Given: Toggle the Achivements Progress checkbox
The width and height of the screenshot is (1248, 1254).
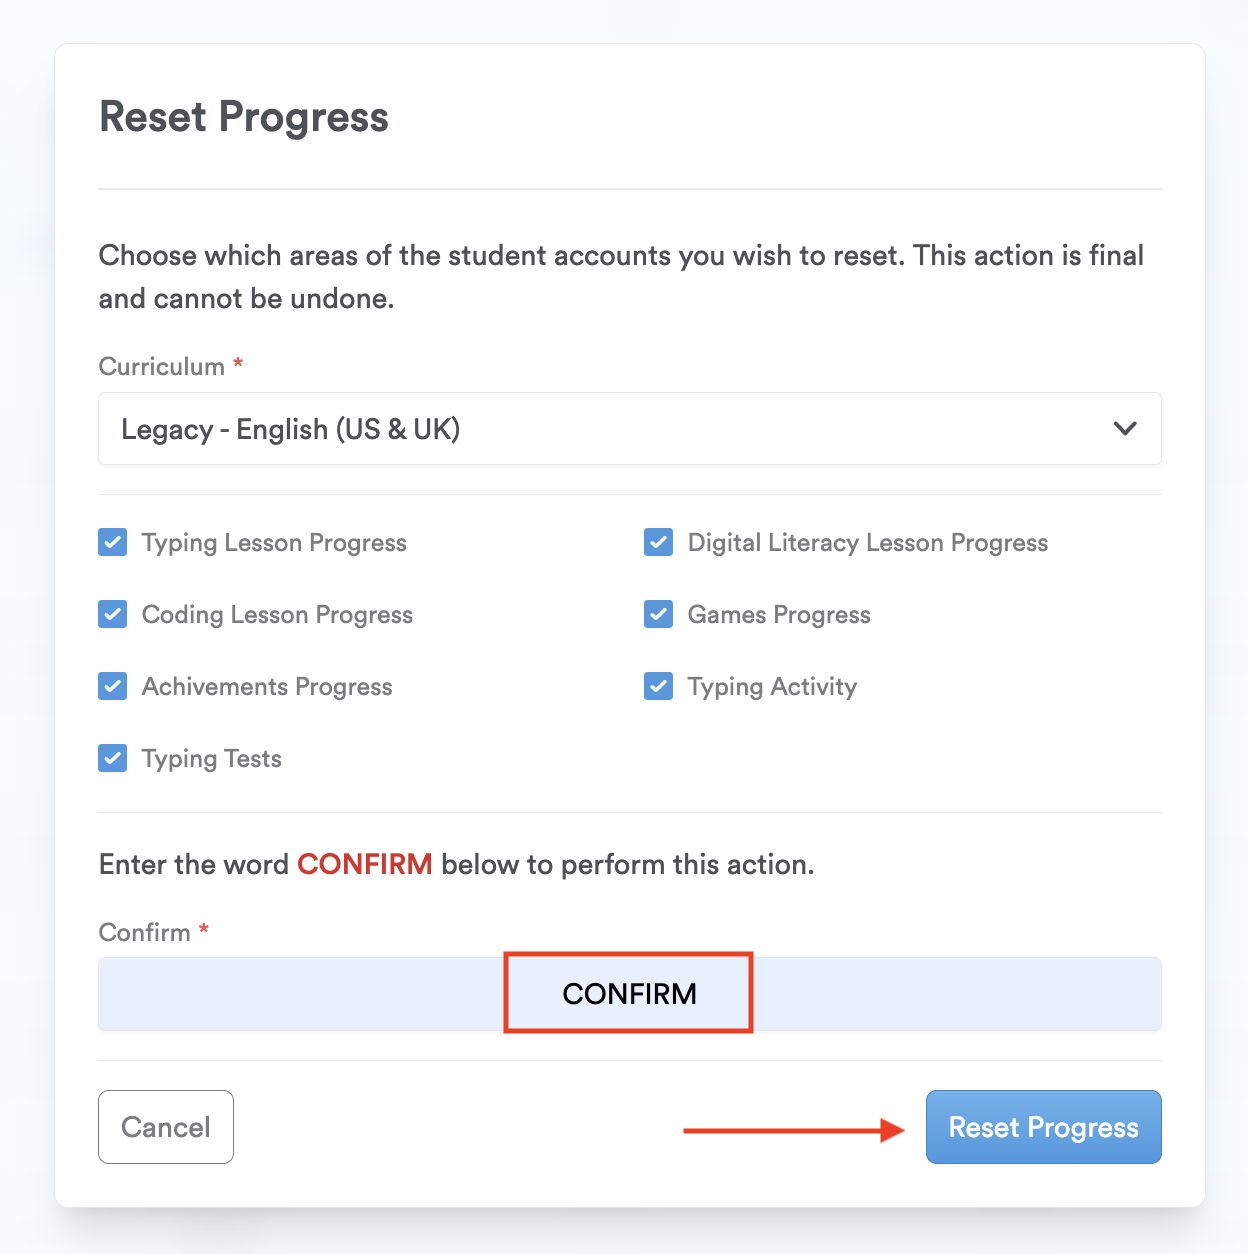Looking at the screenshot, I should pos(113,687).
